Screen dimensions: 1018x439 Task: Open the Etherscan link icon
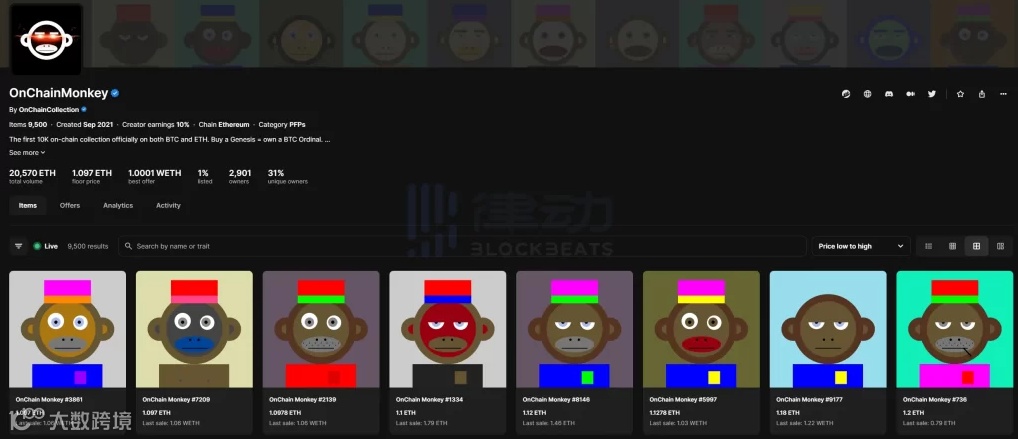click(x=846, y=94)
